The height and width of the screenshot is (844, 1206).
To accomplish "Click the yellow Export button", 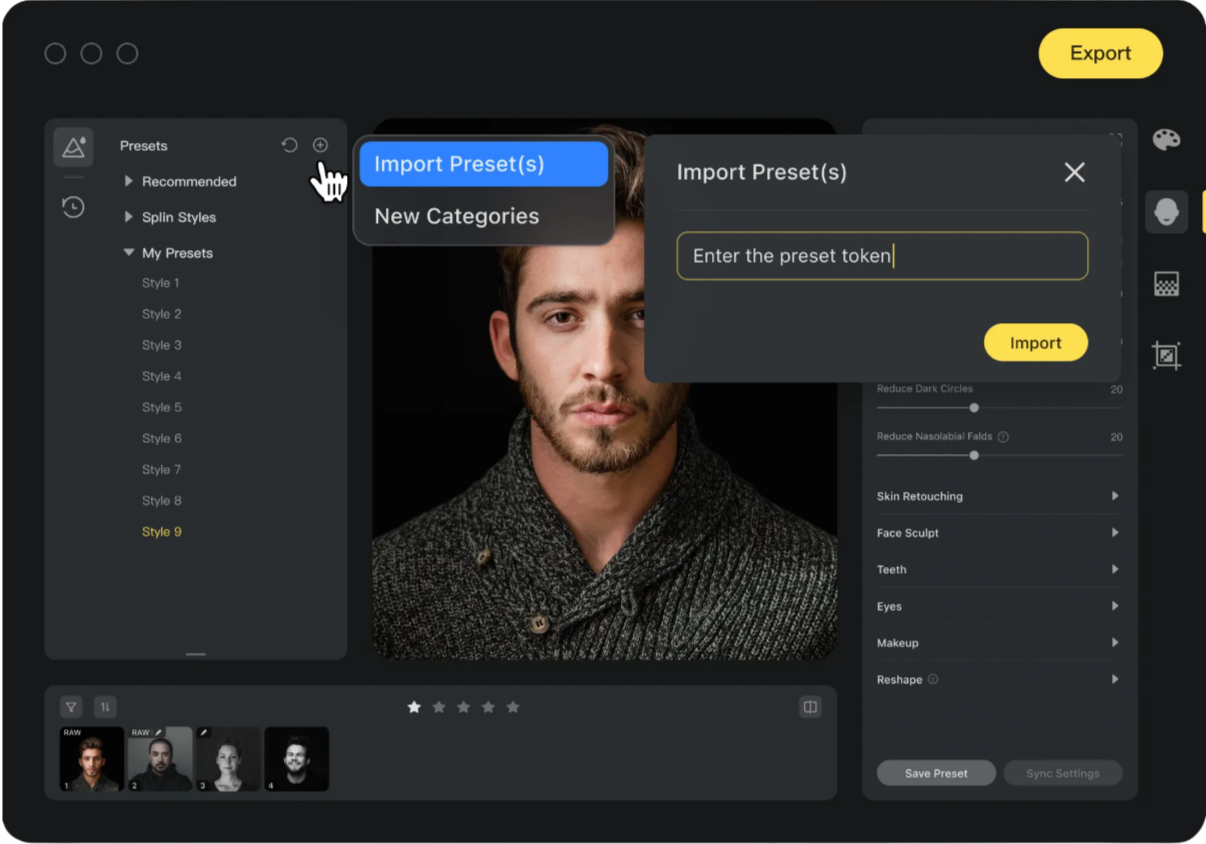I will point(1100,53).
